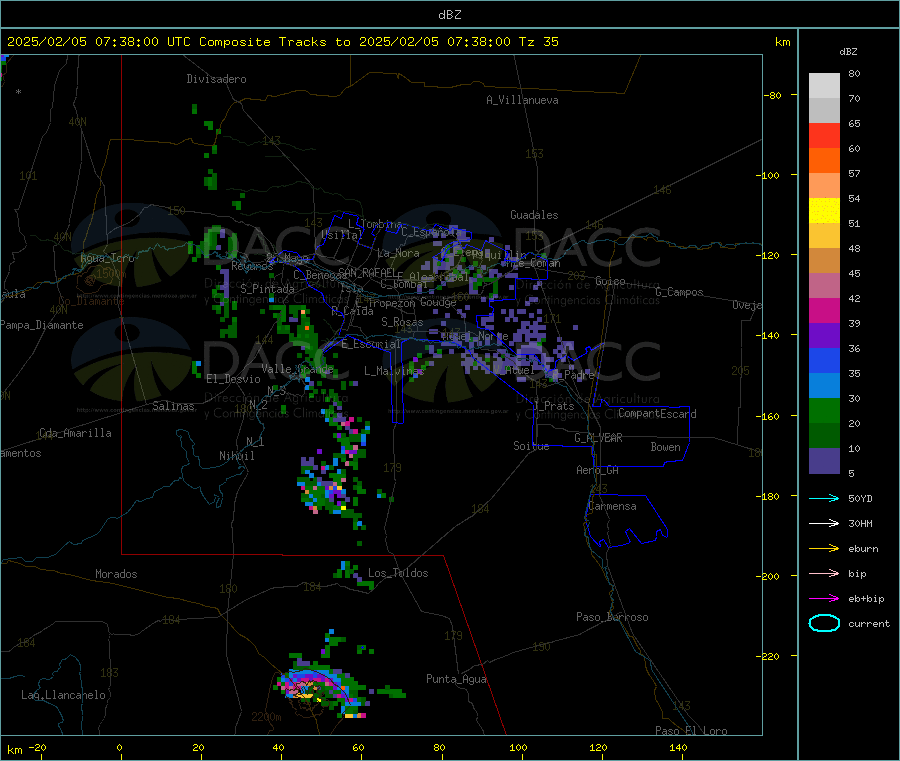Click the Bowen place label
Screen dimensions: 900x761
[665, 447]
